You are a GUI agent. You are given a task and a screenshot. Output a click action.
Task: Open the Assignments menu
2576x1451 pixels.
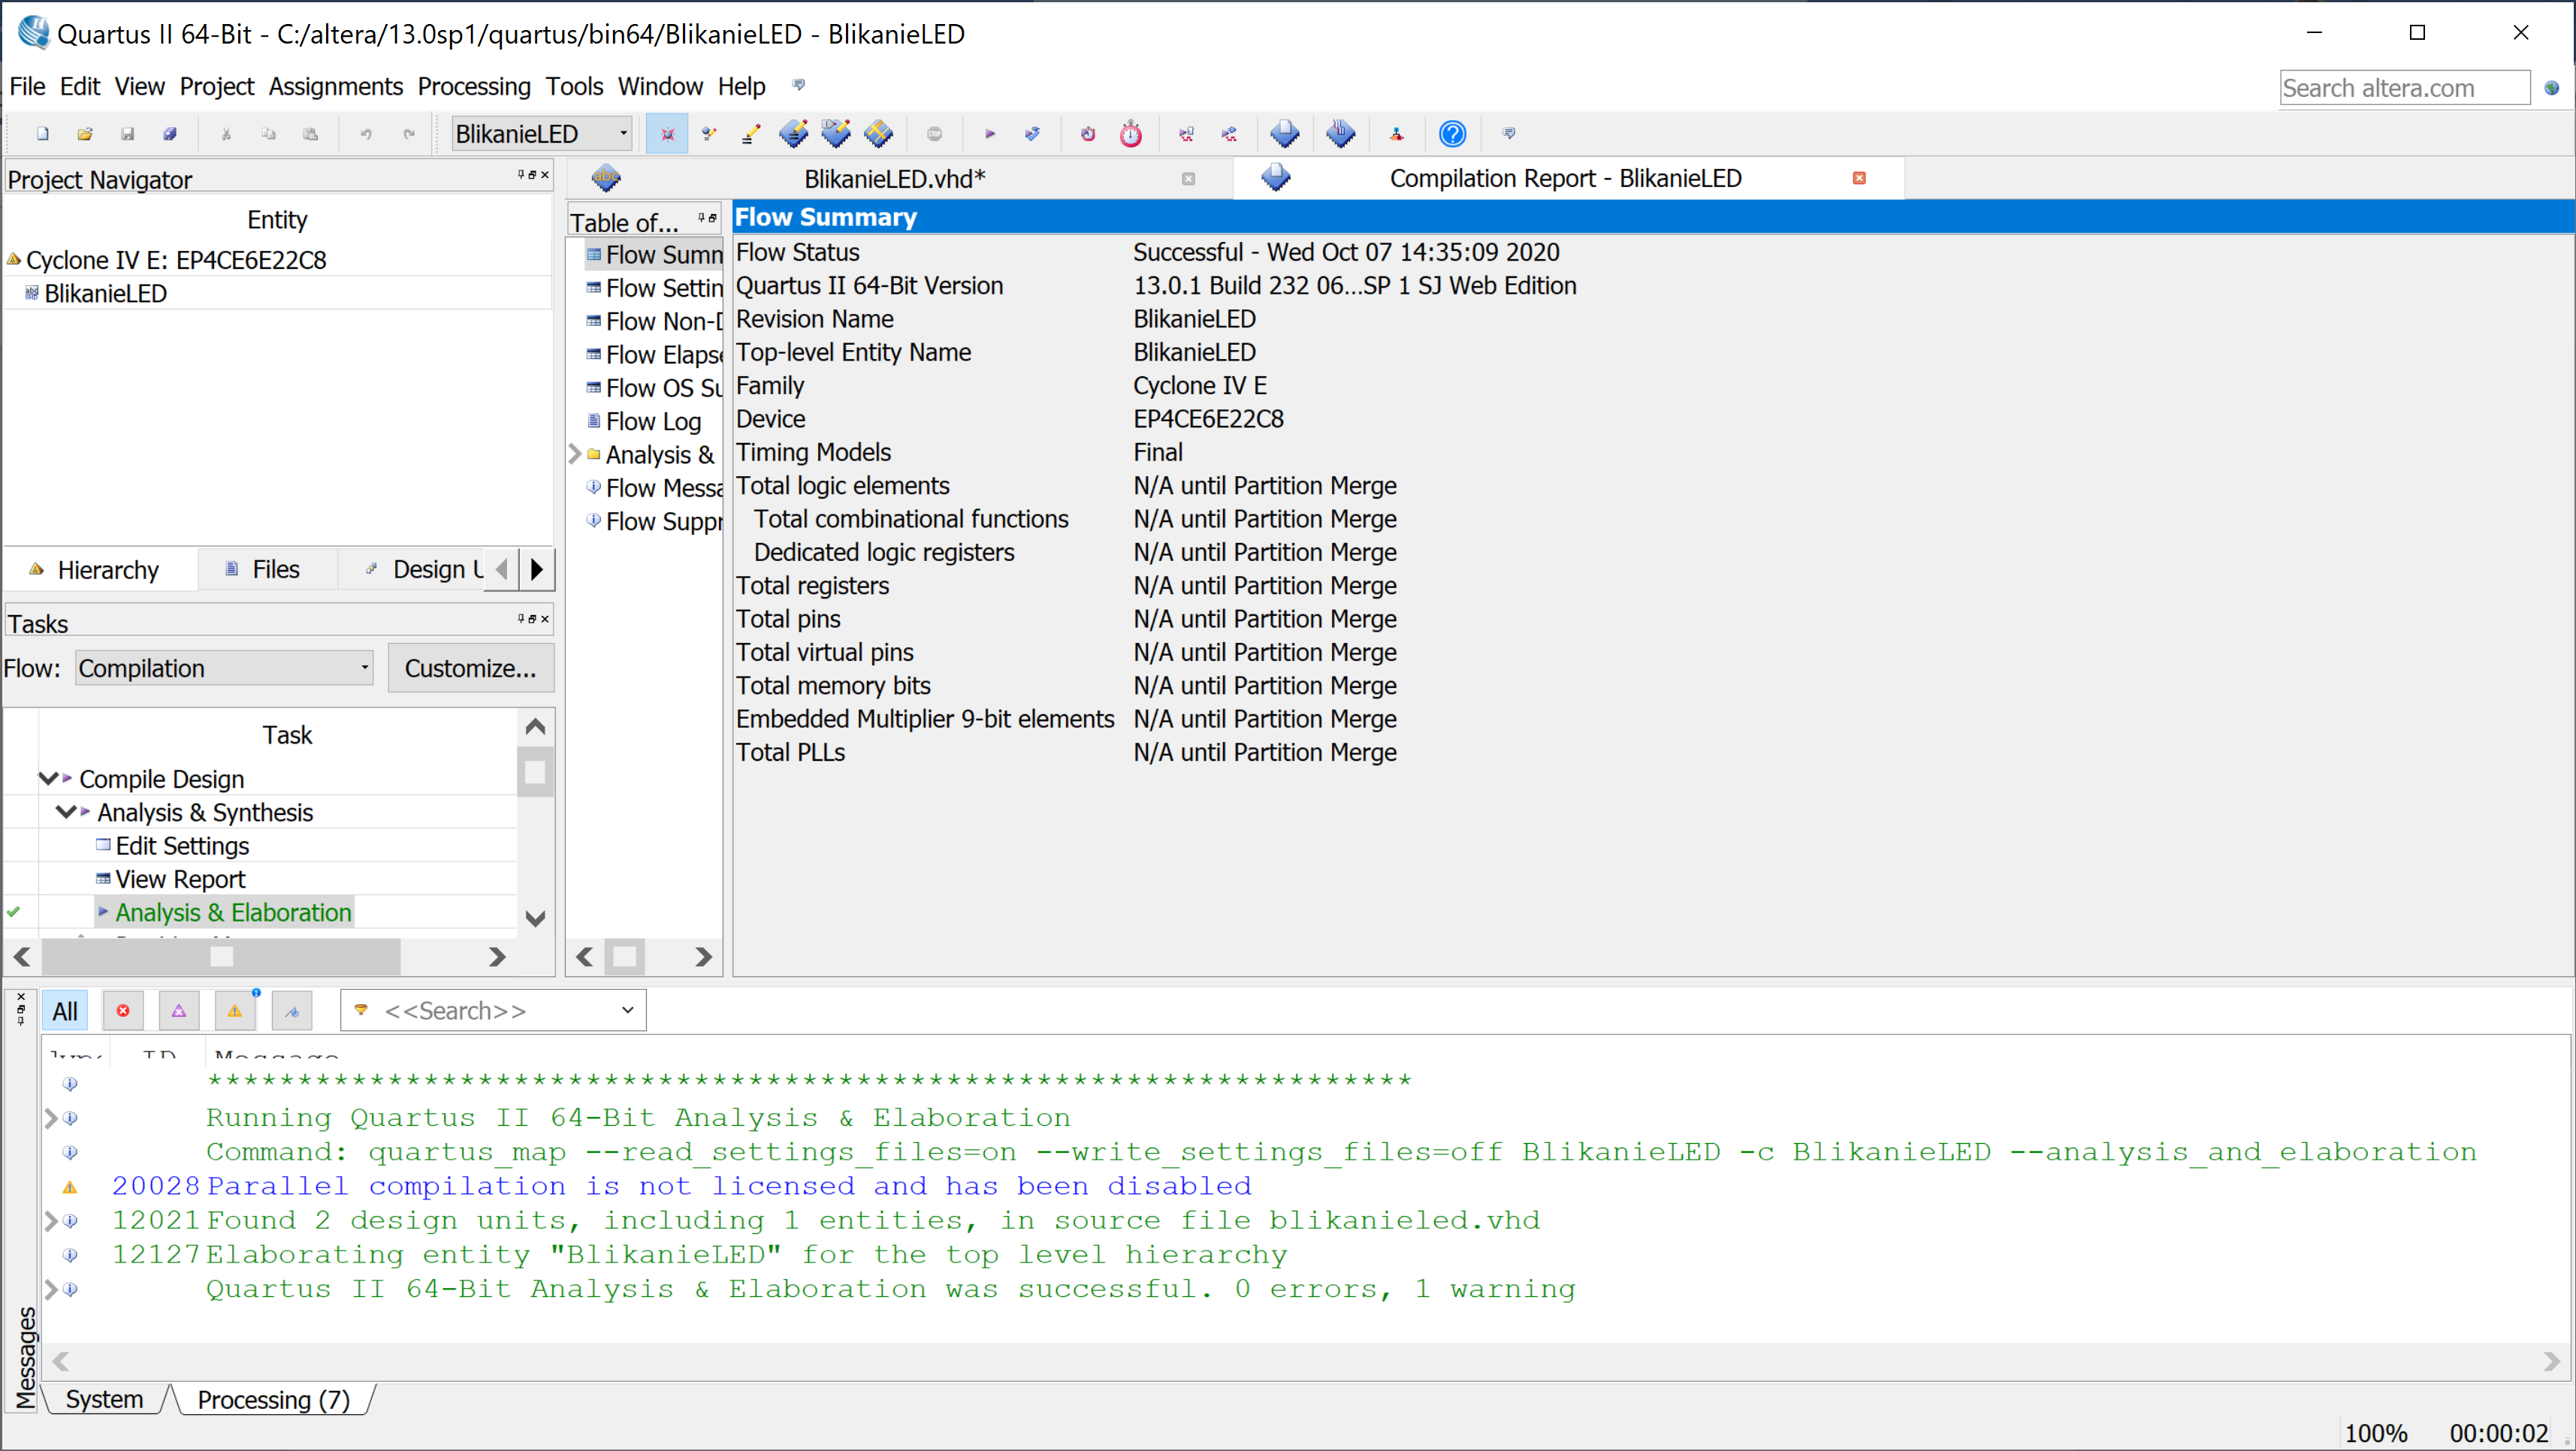(335, 87)
